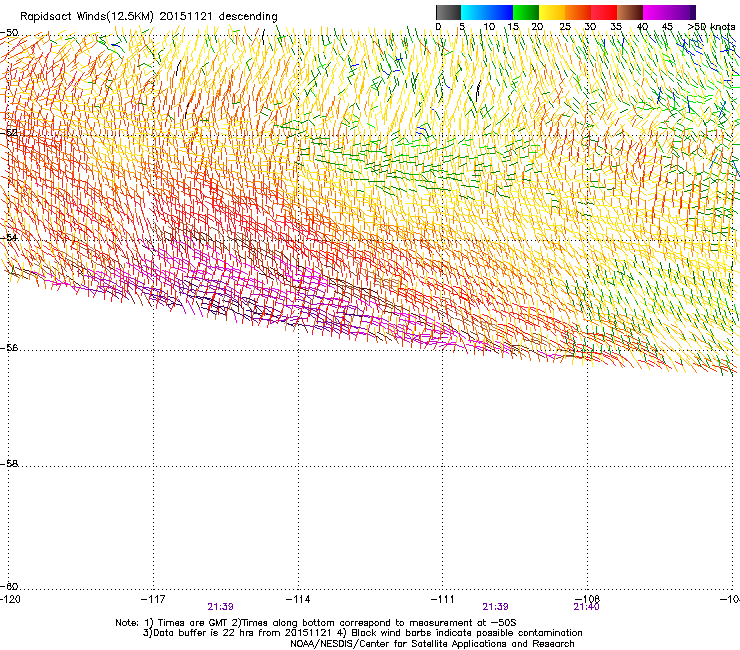Click the orange 25-30 knots legend swatch
Image resolution: width=740 pixels, height=650 pixels.
point(578,12)
